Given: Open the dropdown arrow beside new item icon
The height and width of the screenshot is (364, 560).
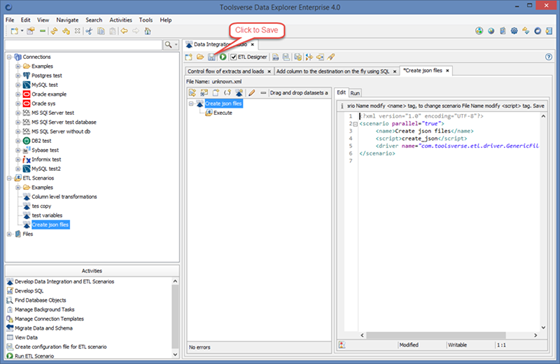Looking at the screenshot, I should pos(22,31).
